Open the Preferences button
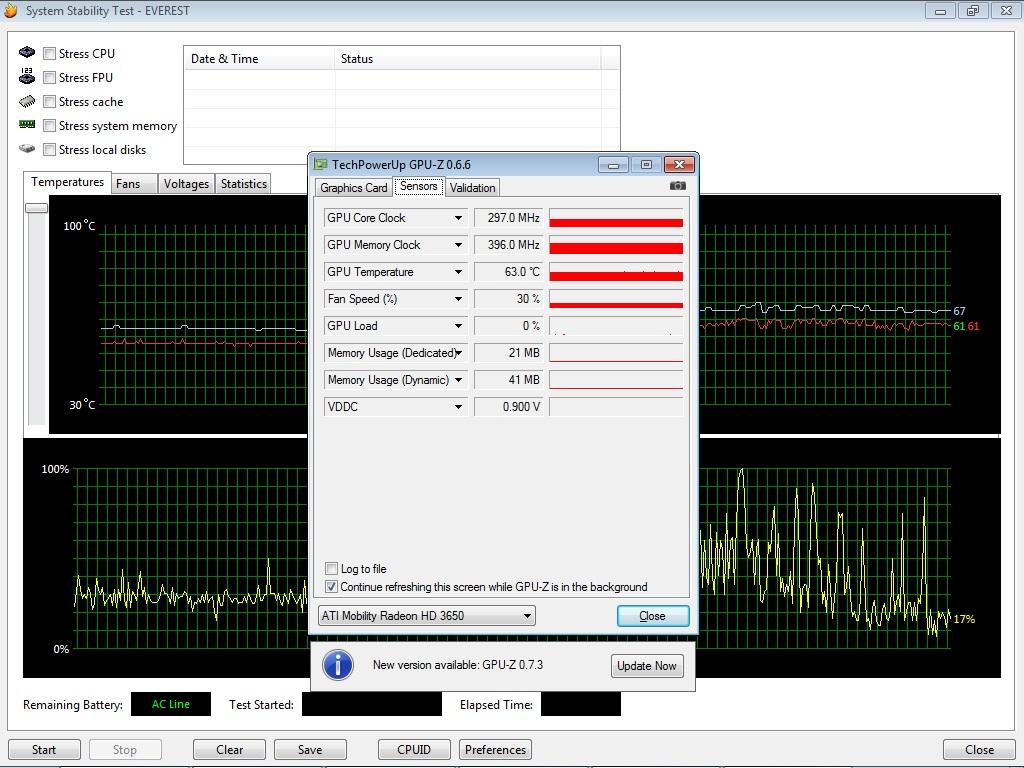This screenshot has width=1024, height=768. [x=495, y=750]
